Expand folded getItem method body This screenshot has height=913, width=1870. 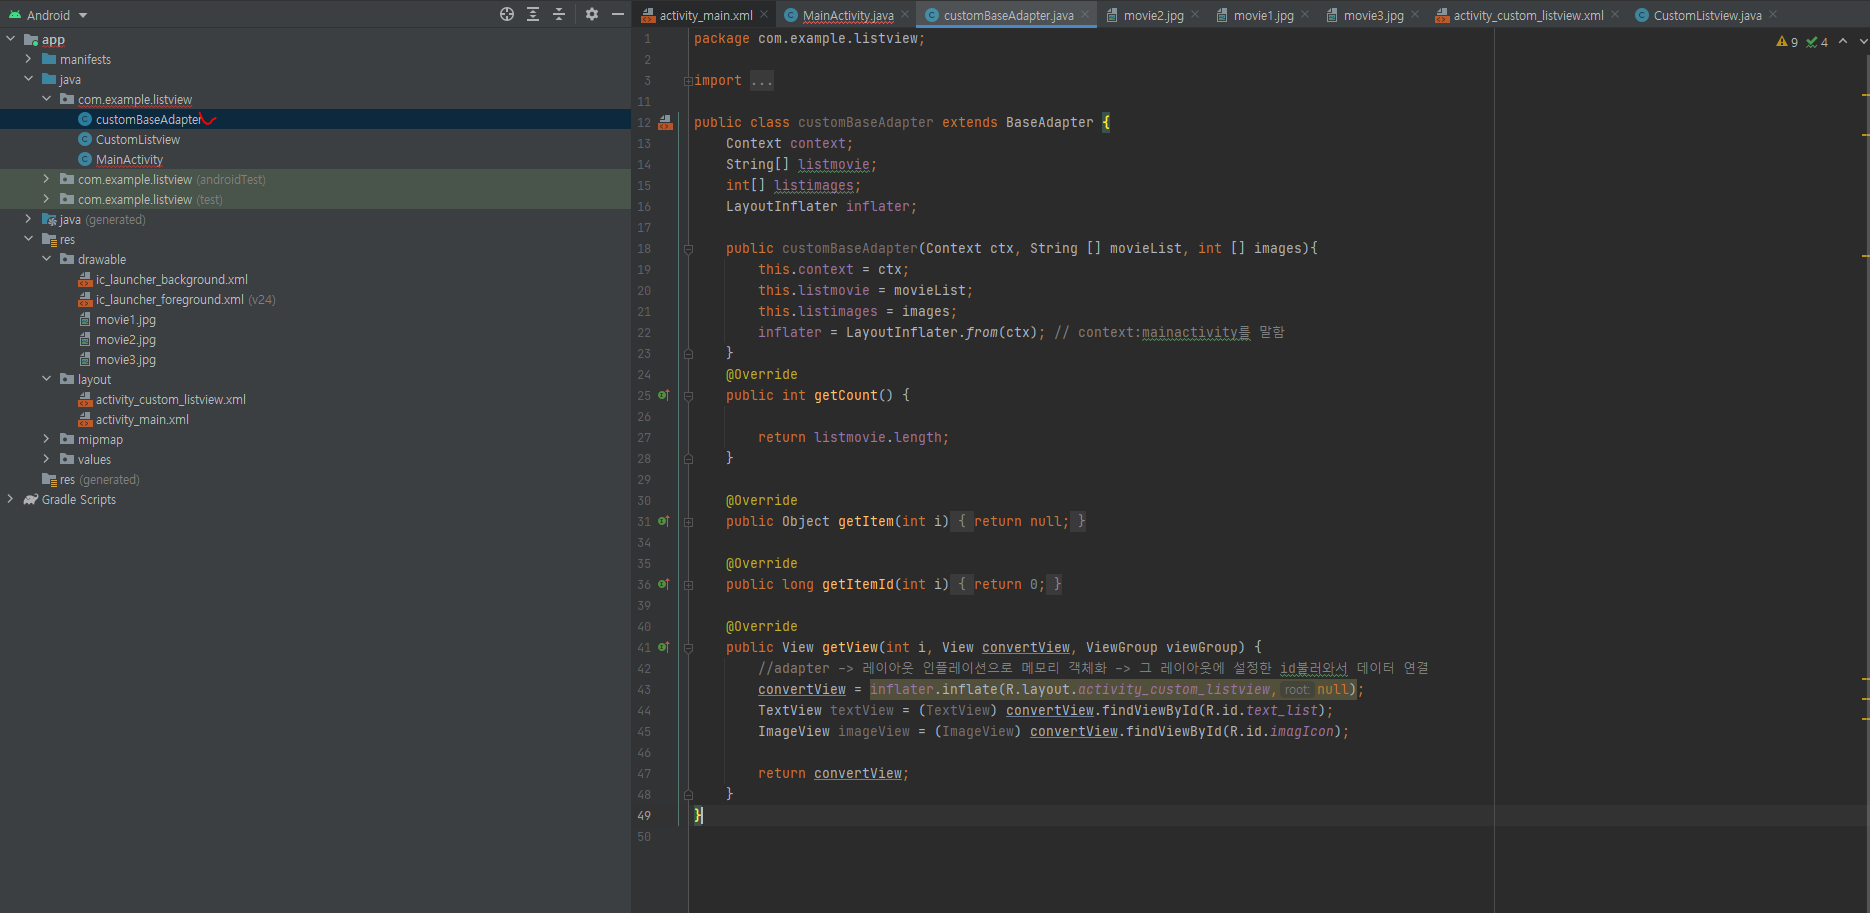click(688, 522)
